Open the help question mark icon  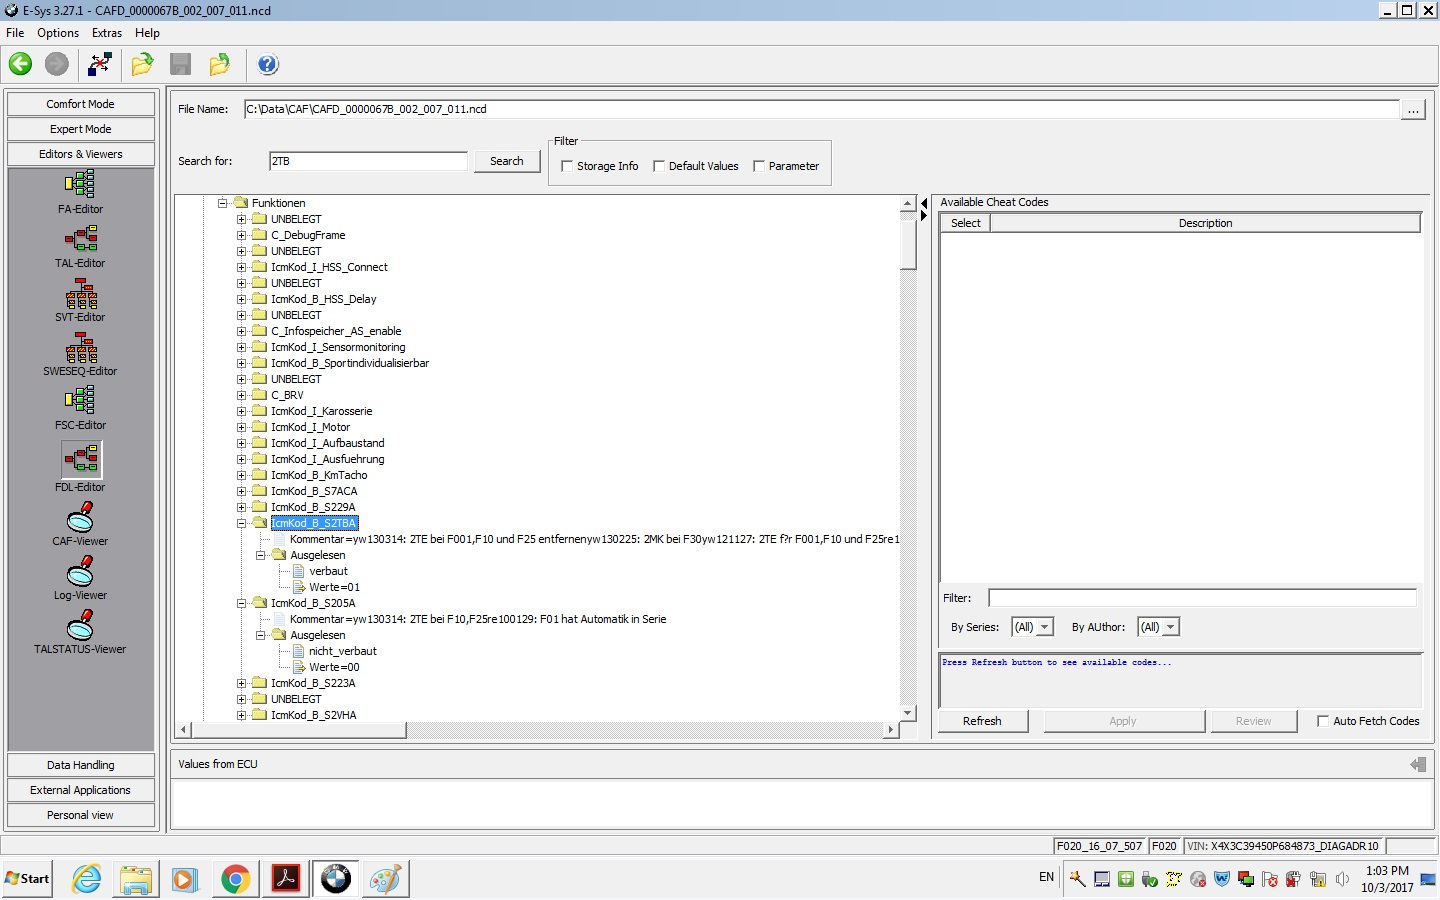(267, 65)
